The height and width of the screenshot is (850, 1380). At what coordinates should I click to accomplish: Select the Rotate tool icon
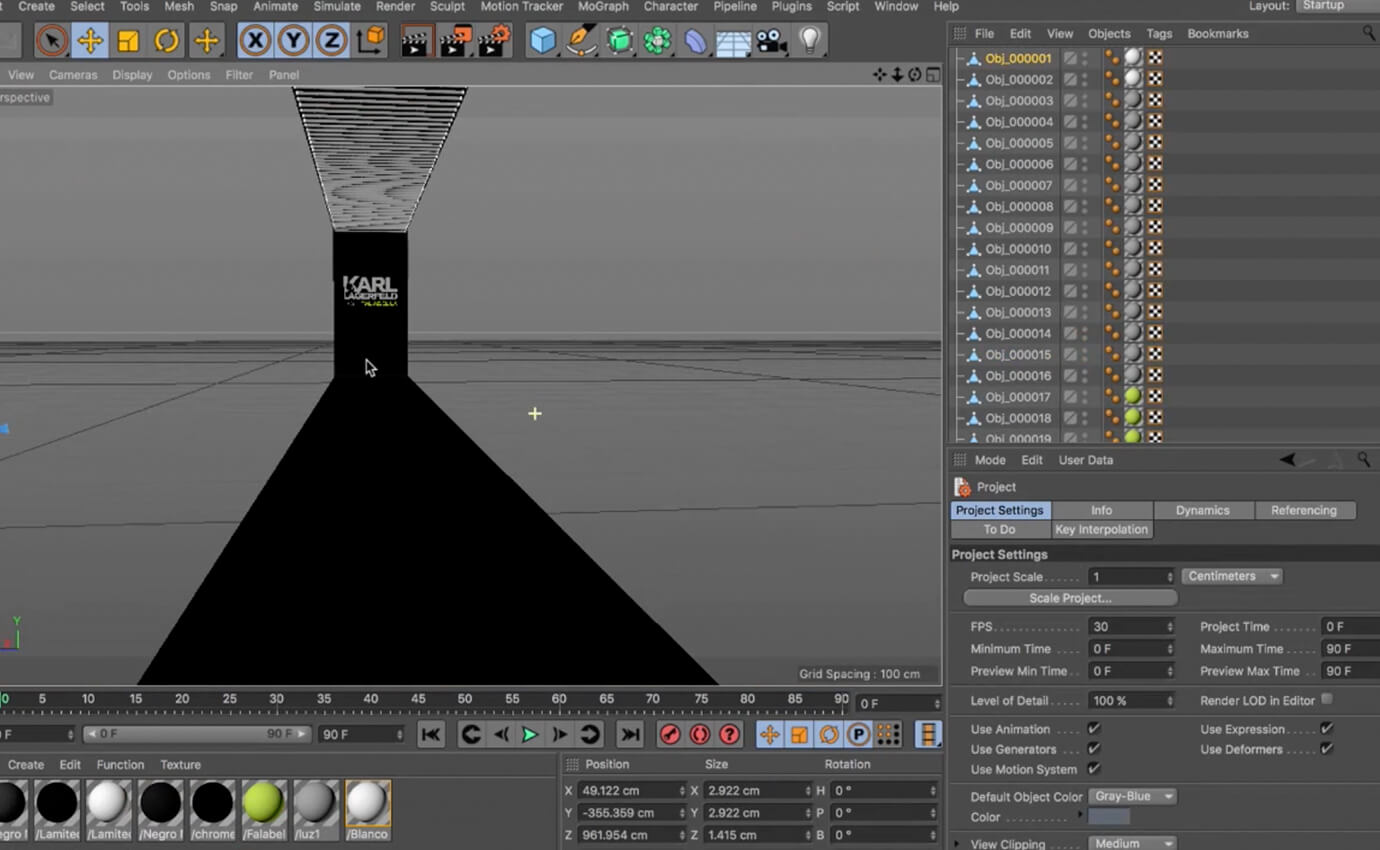(166, 41)
